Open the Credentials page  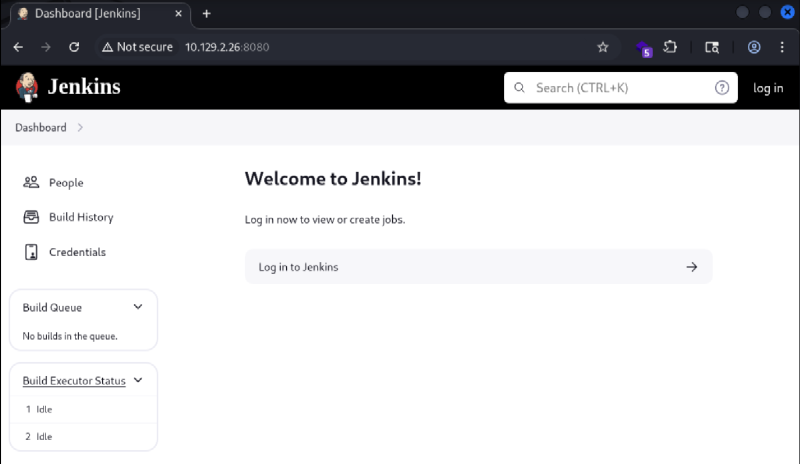tap(78, 252)
